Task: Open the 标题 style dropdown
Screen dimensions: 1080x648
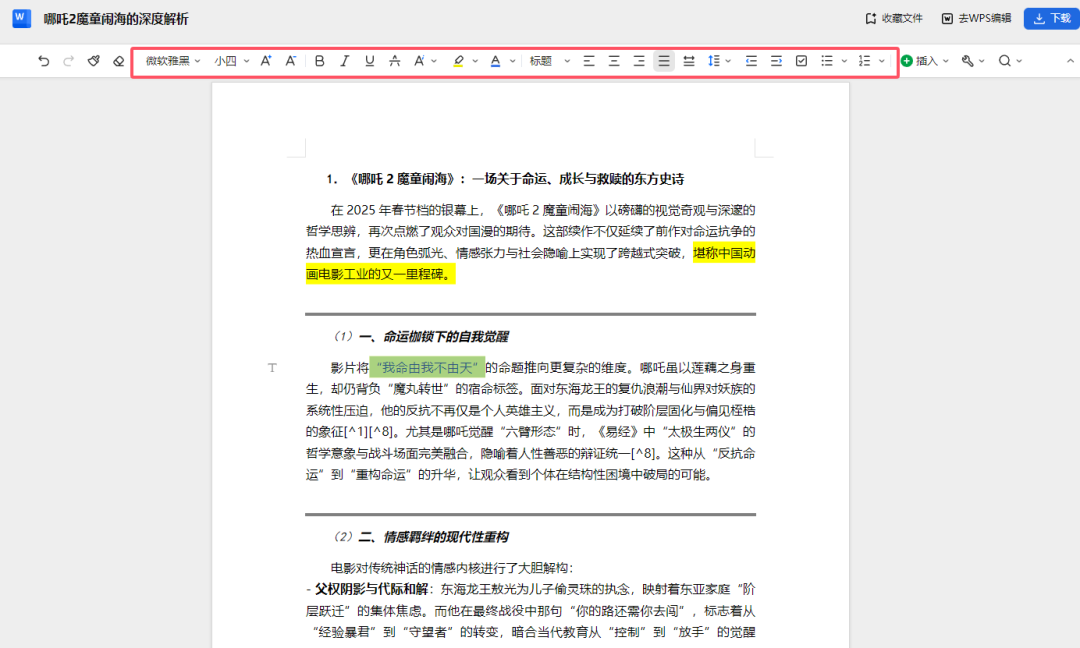Action: point(549,61)
